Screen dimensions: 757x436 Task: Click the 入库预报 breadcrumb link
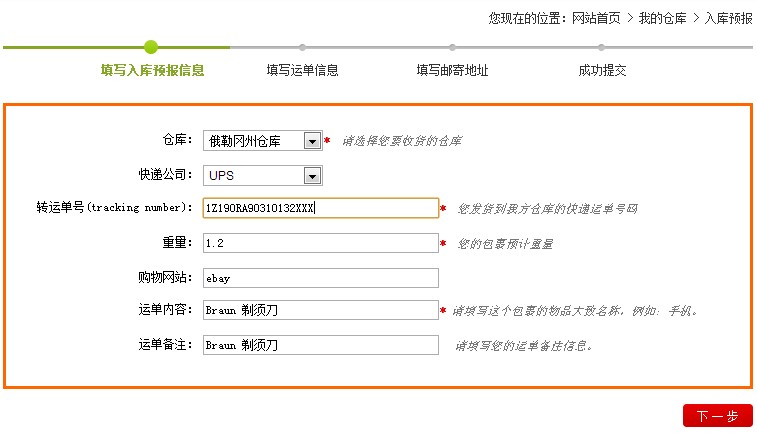tap(729, 18)
